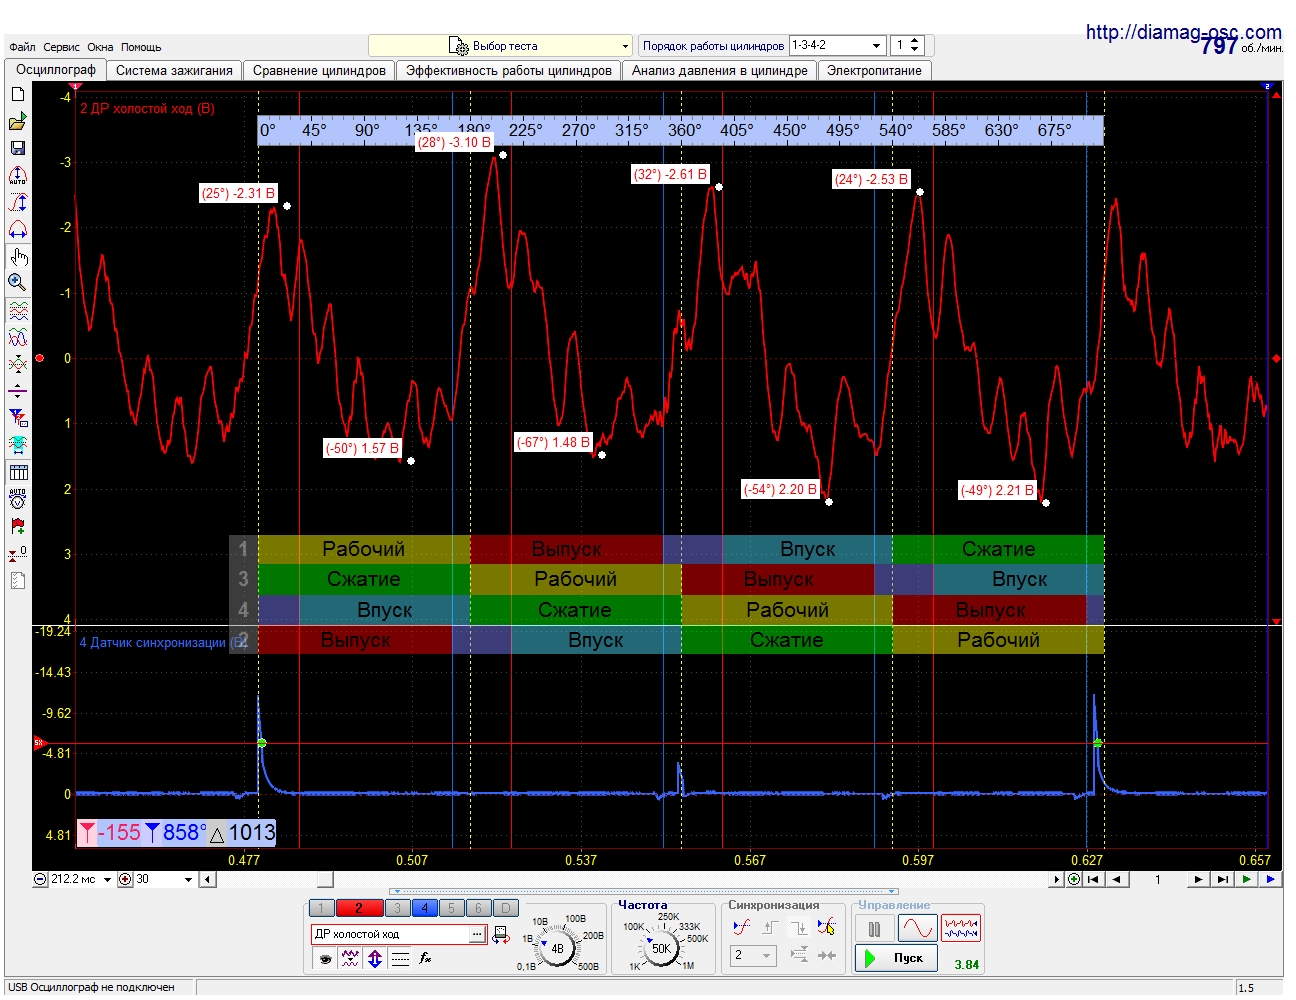The height and width of the screenshot is (1000, 1296).
Task: Open the cylinder firing order 1-3-4-2 dropdown
Action: pyautogui.click(x=838, y=45)
